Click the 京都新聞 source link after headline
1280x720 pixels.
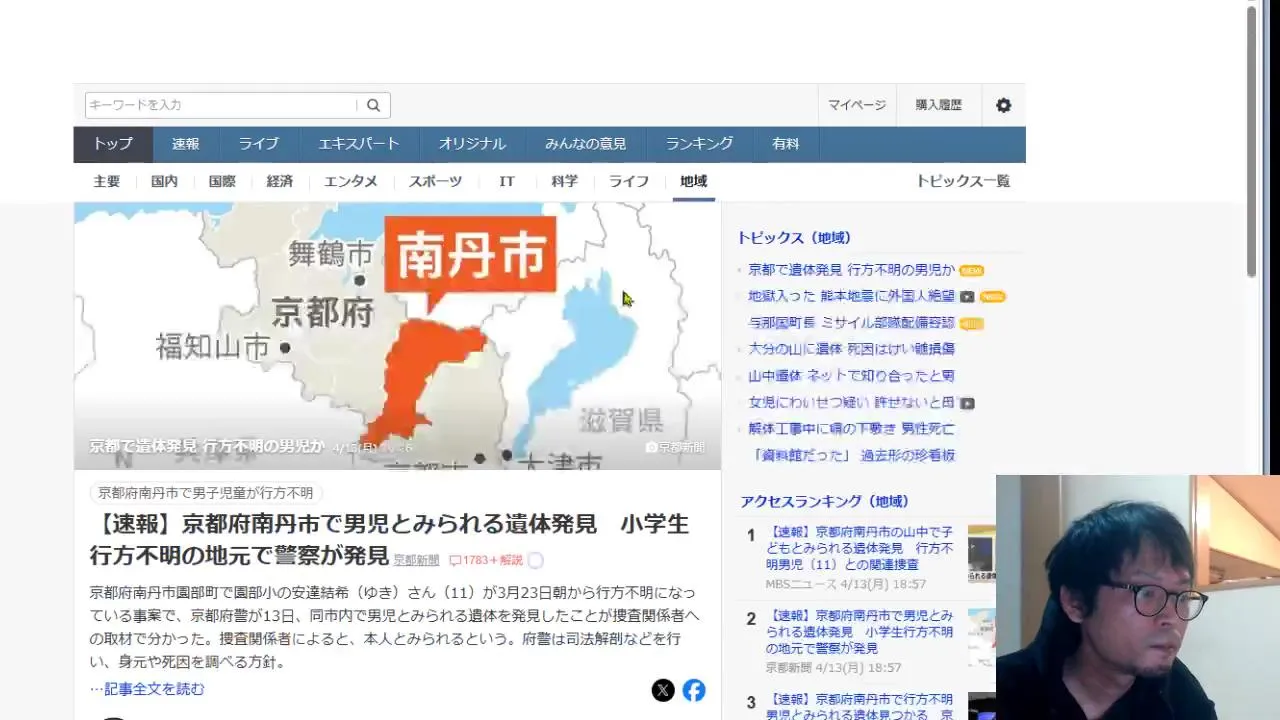tap(416, 561)
